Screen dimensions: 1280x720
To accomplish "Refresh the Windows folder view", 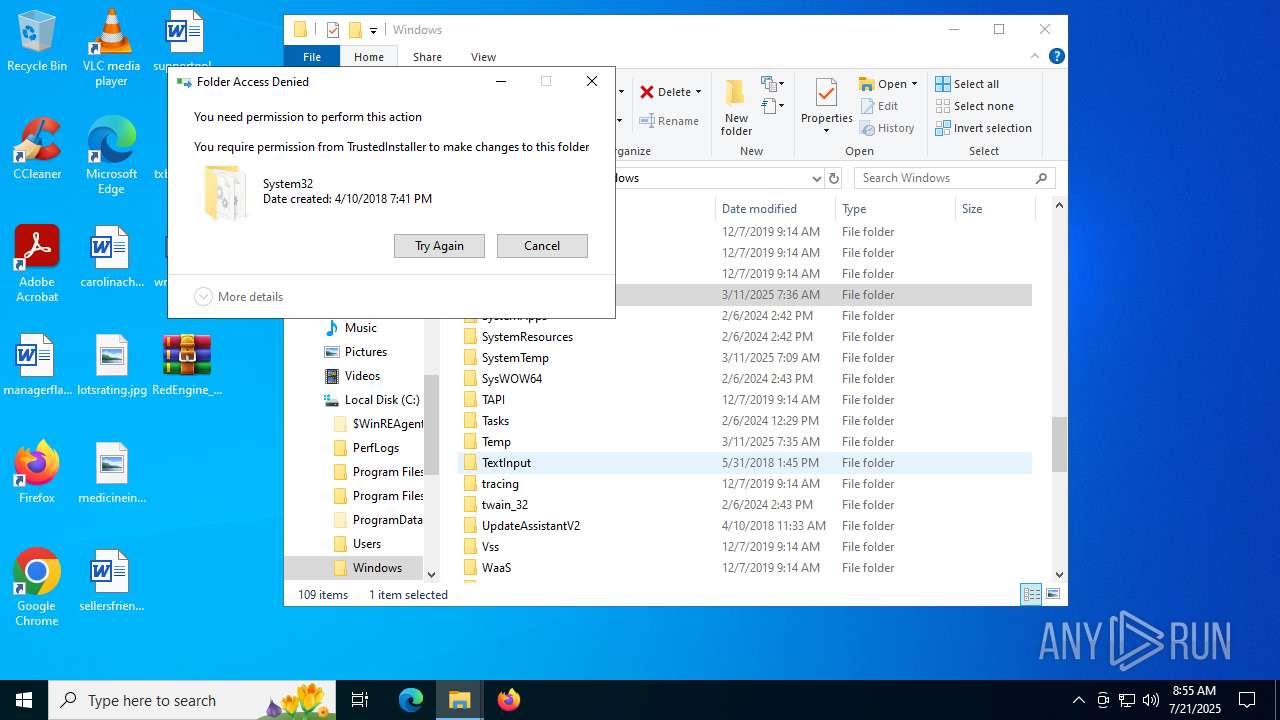I will [x=834, y=178].
